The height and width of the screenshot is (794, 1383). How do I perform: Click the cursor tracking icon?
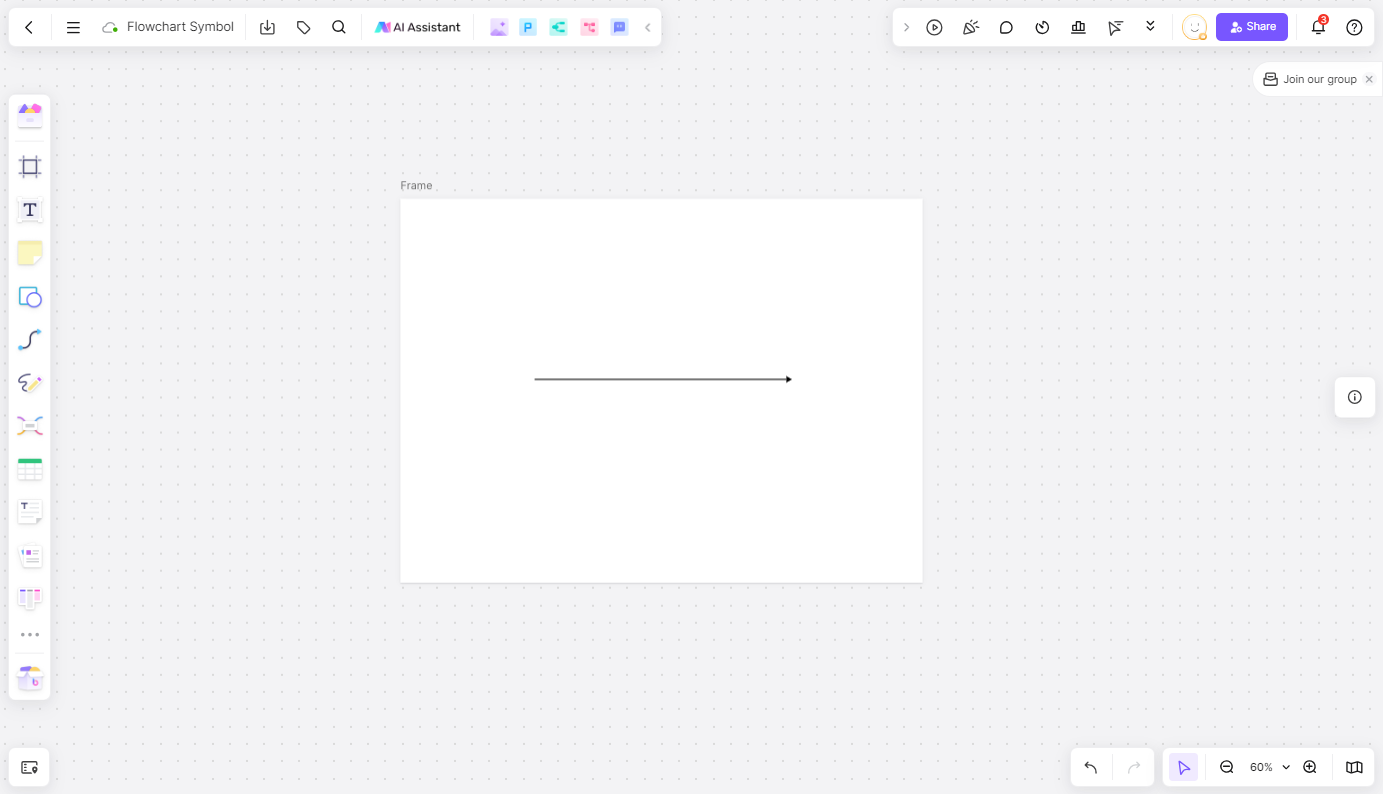click(x=1115, y=27)
